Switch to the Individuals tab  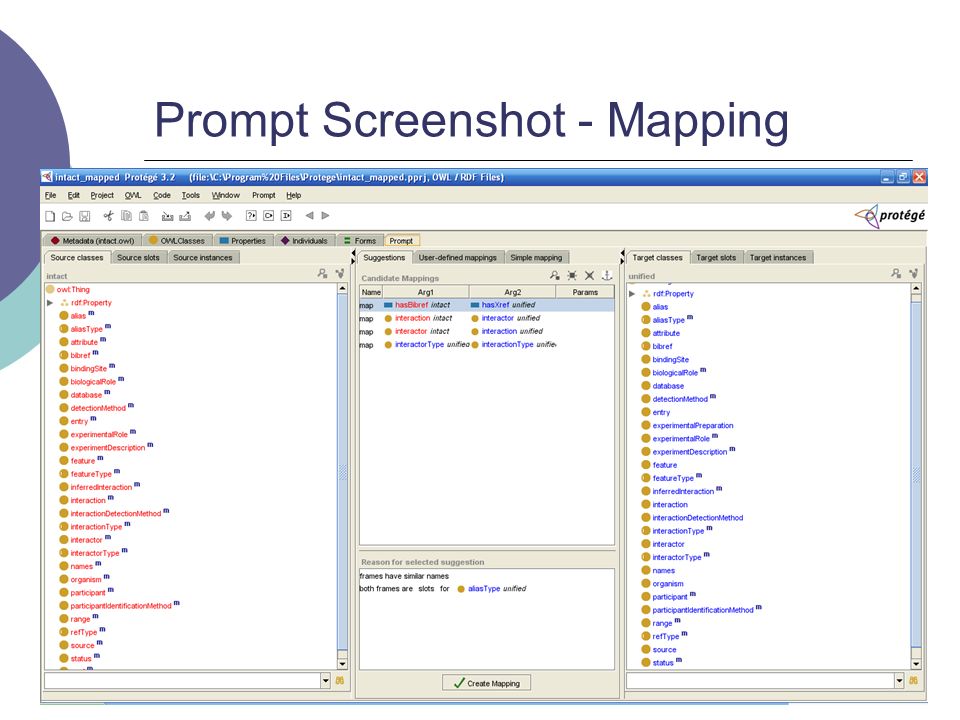pyautogui.click(x=305, y=241)
